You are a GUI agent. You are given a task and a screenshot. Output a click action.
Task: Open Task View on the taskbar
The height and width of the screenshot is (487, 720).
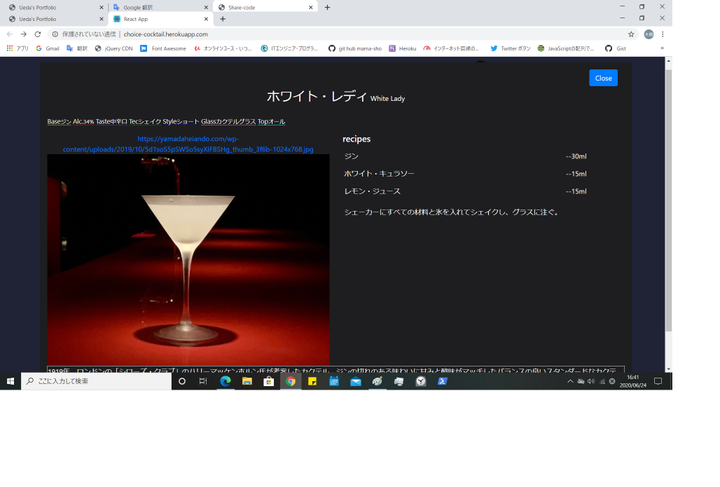(203, 381)
